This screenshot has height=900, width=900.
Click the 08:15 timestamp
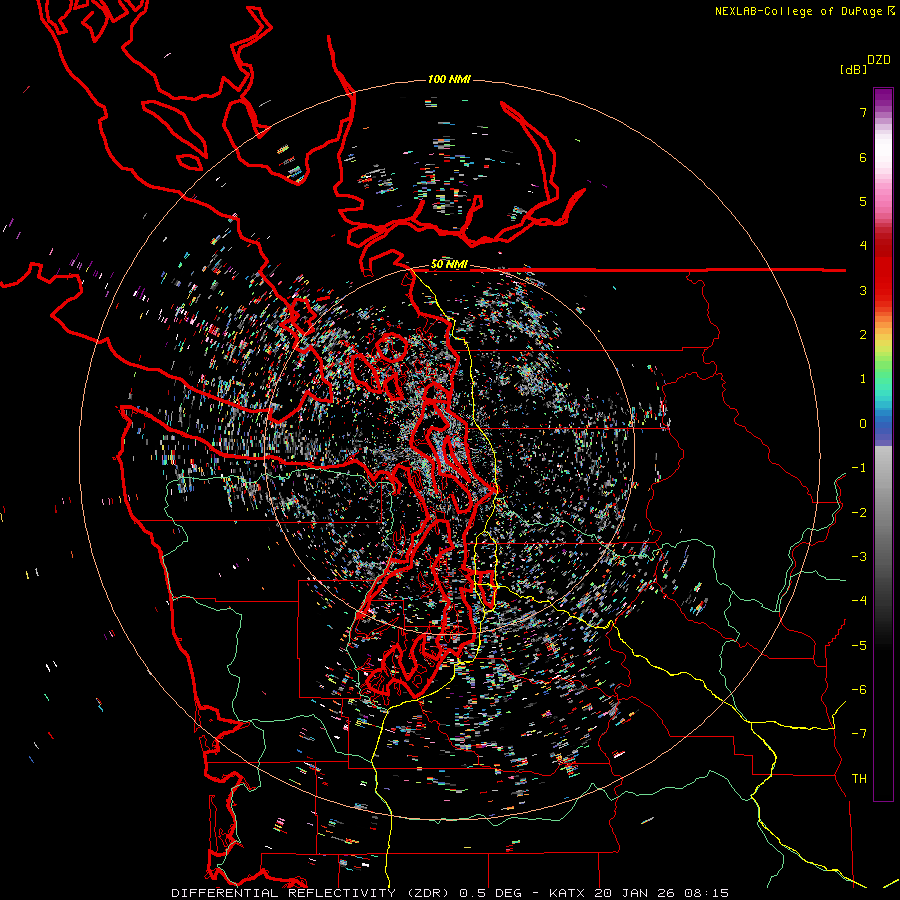point(707,893)
